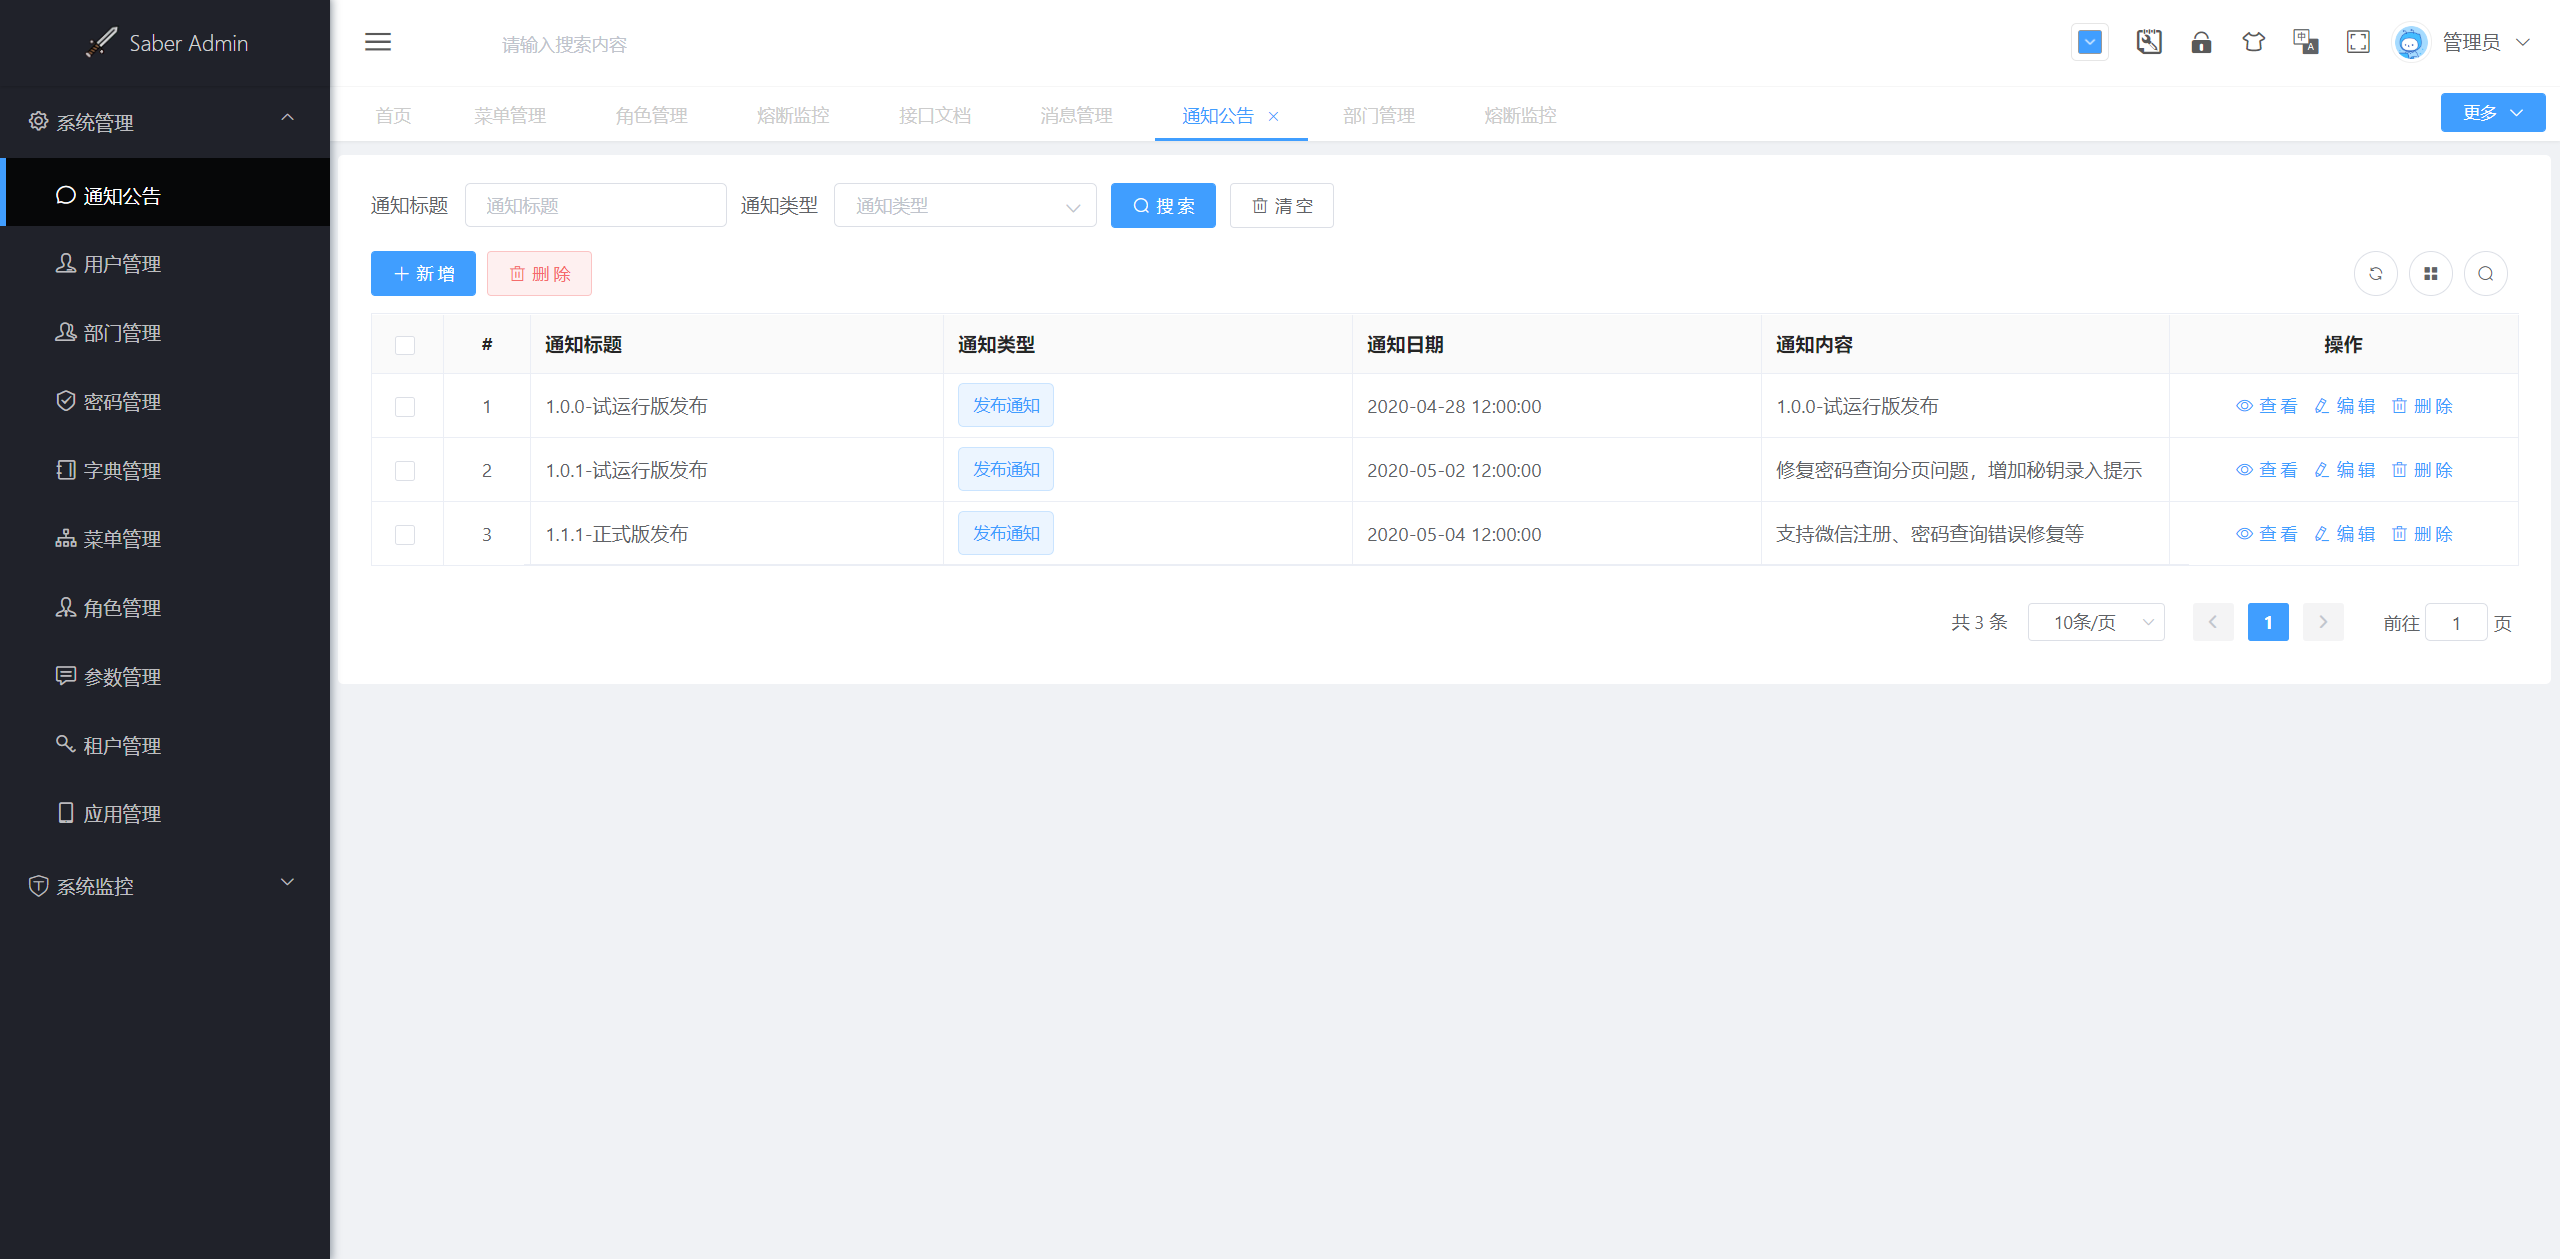Open the column display grid icon

(2431, 274)
